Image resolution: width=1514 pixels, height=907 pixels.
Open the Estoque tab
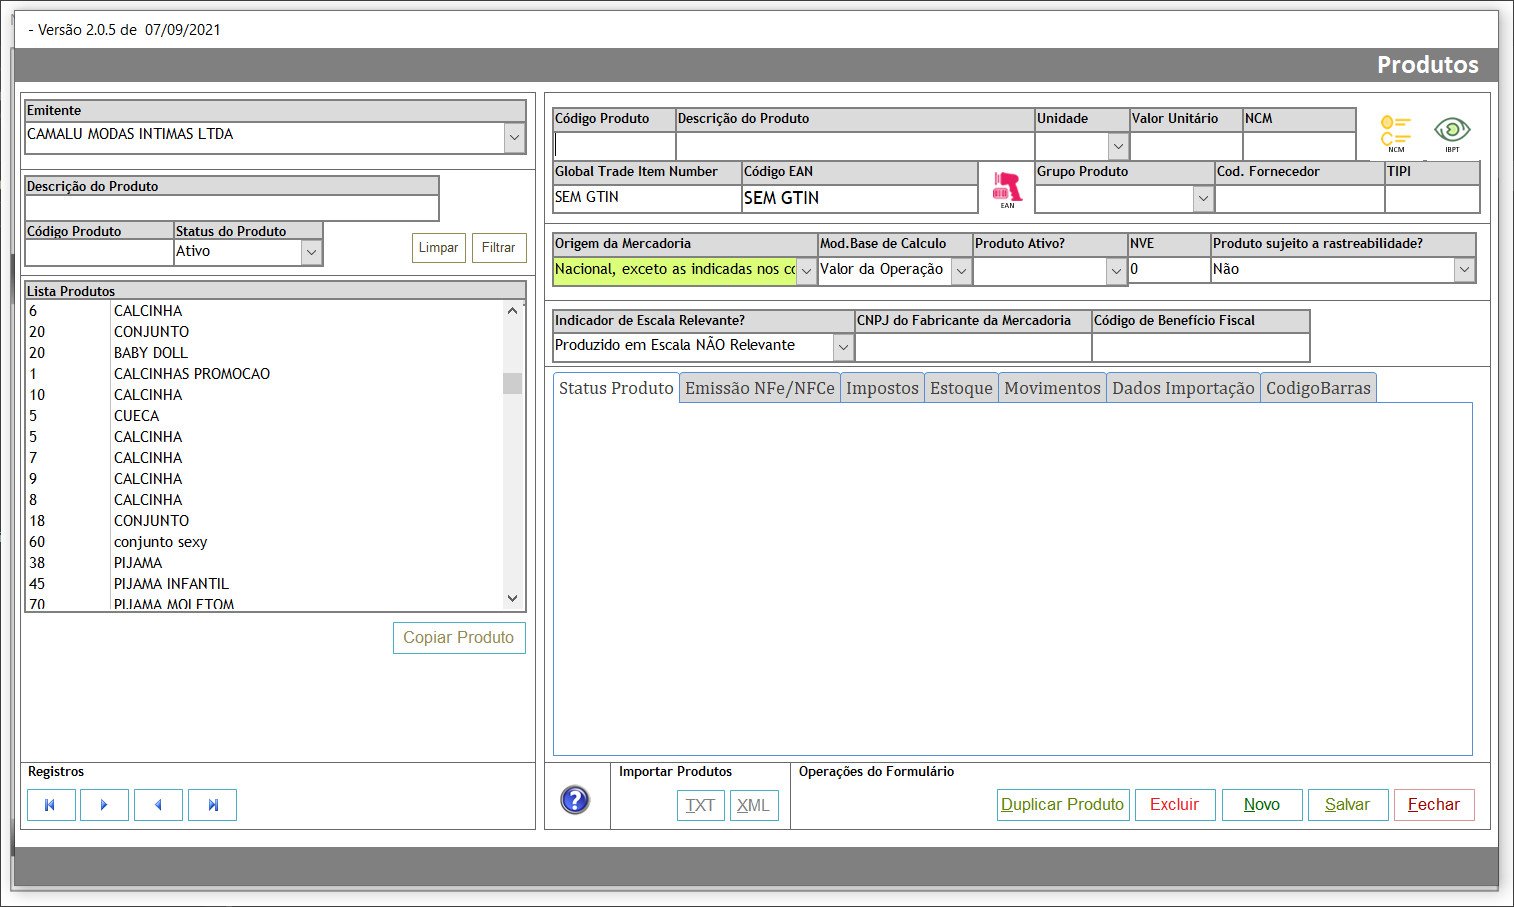pyautogui.click(x=960, y=388)
